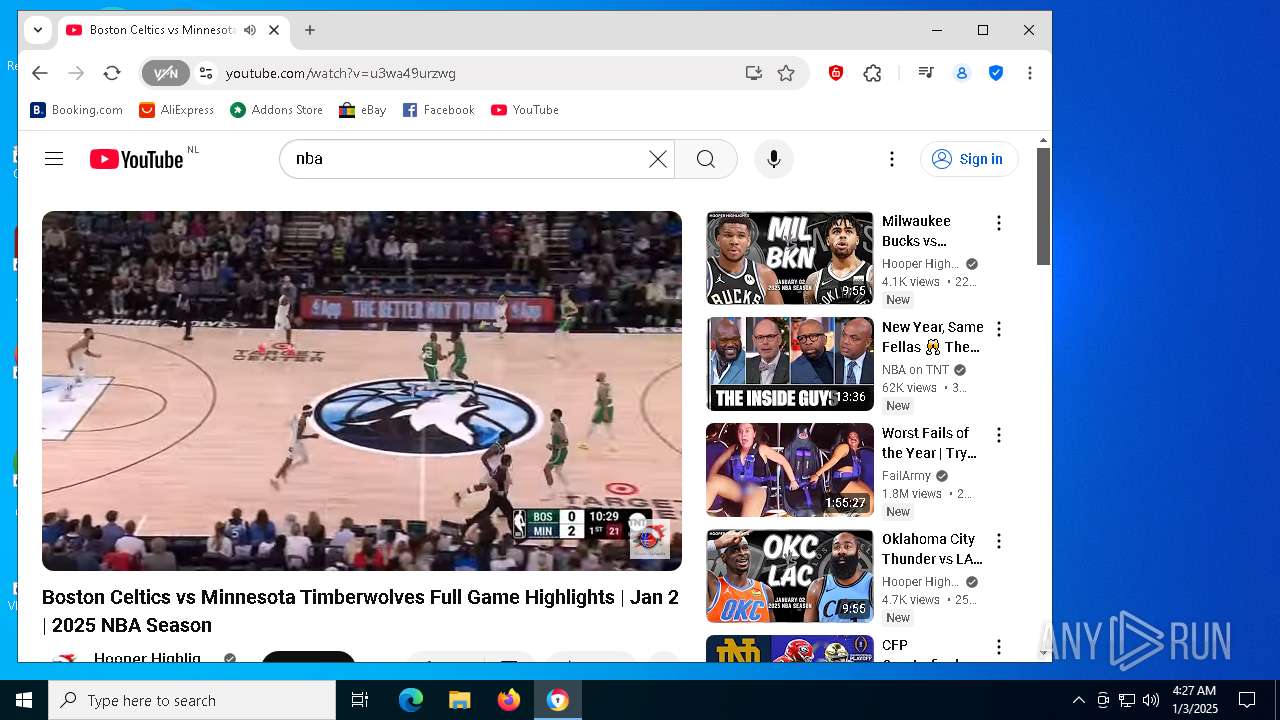
Task: Open FailArmy channel name
Action: [906, 476]
